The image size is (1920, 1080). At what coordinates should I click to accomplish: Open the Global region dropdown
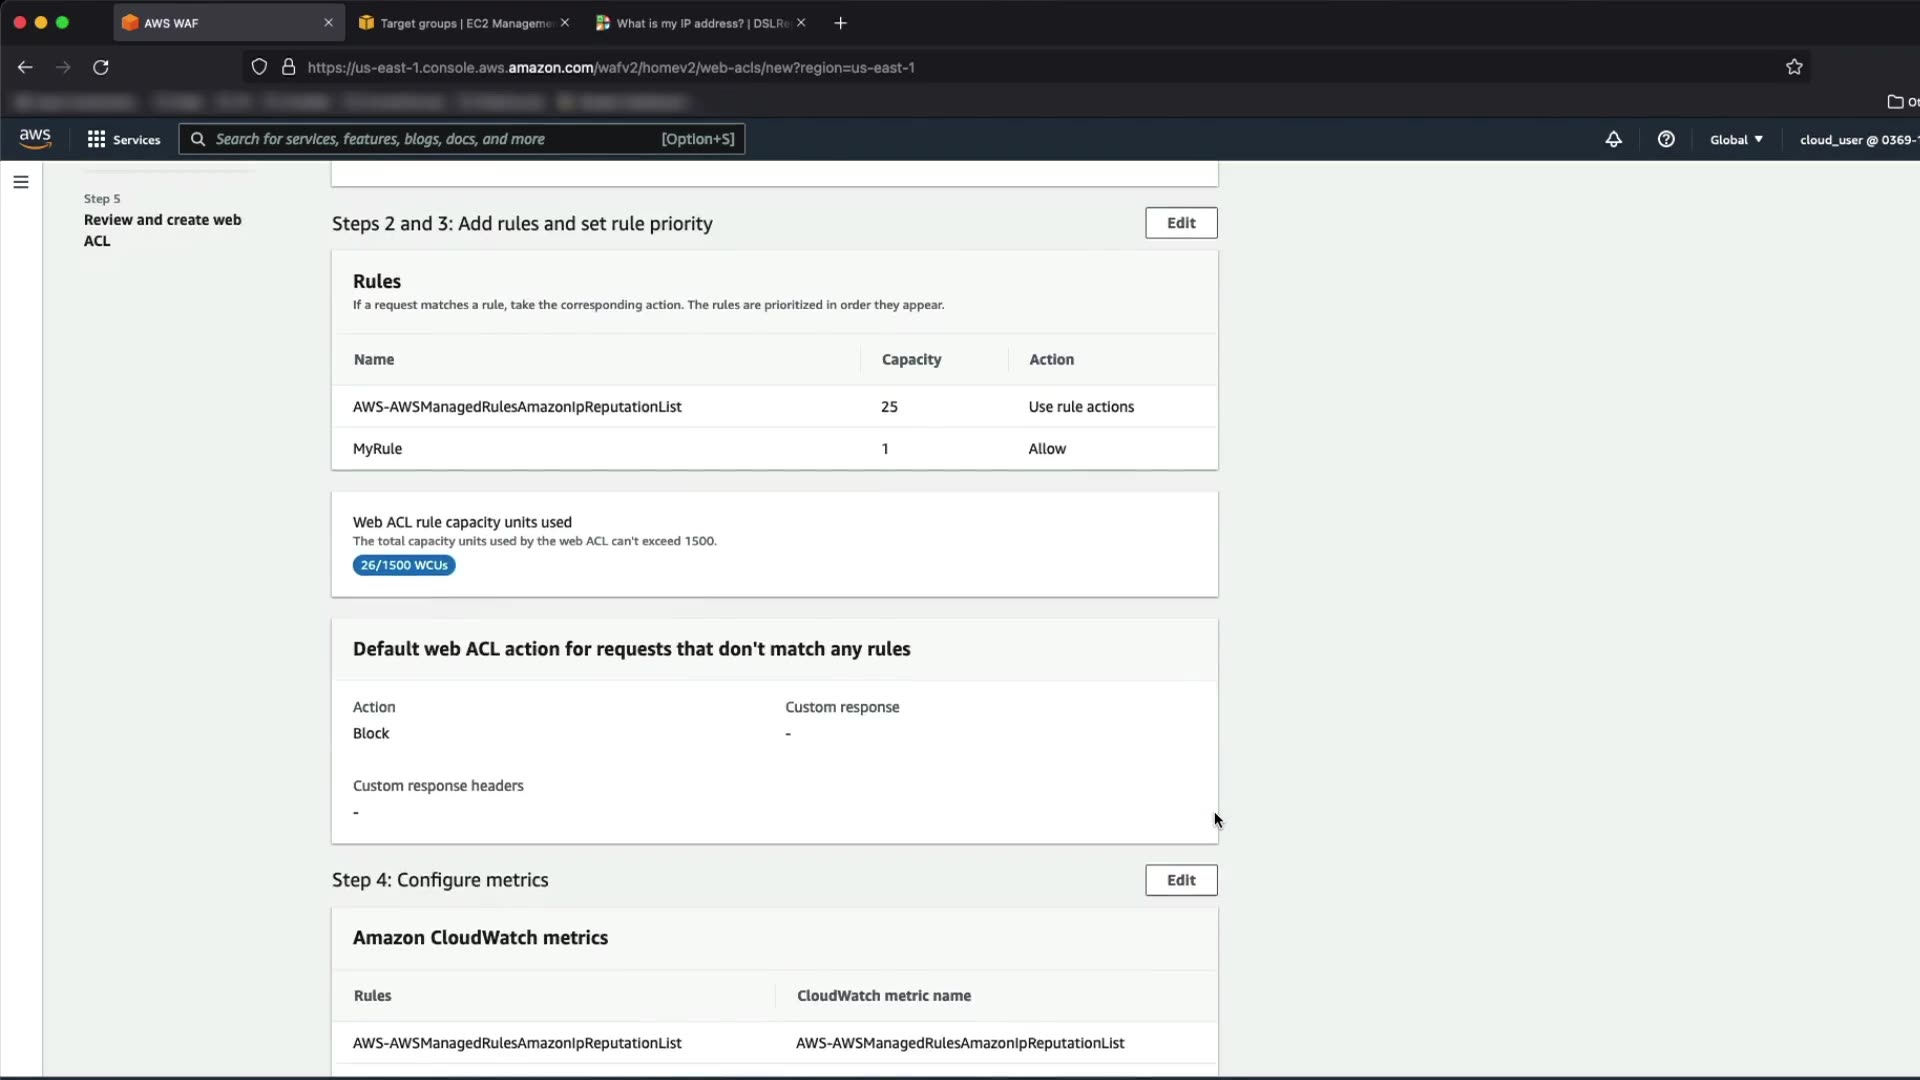(x=1736, y=139)
